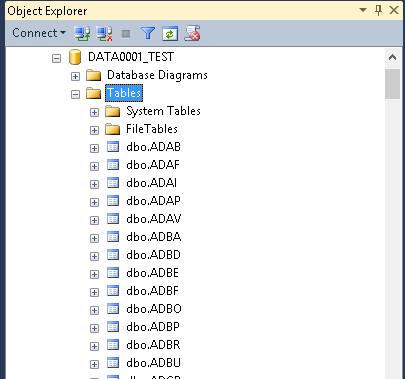
Task: Select the FileTables label
Action: [152, 129]
